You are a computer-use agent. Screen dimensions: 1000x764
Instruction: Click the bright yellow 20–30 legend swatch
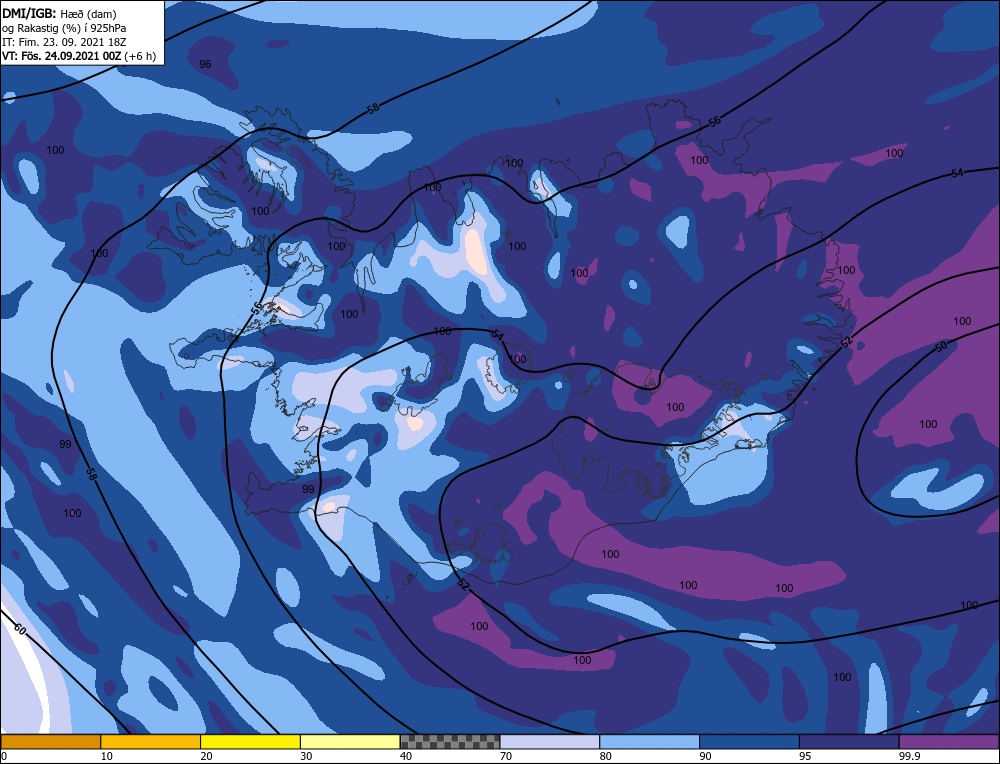pyautogui.click(x=250, y=741)
